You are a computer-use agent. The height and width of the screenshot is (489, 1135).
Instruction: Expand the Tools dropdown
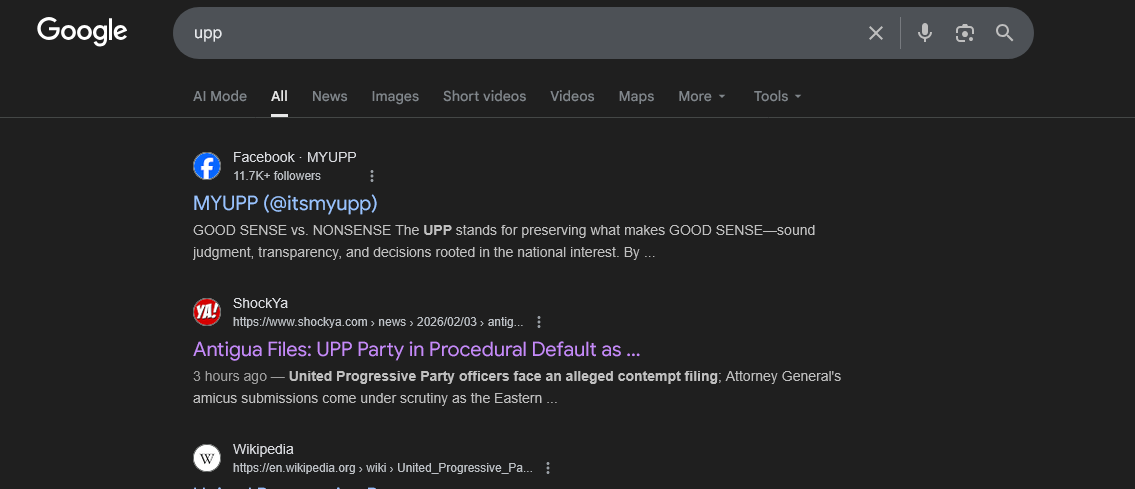777,96
